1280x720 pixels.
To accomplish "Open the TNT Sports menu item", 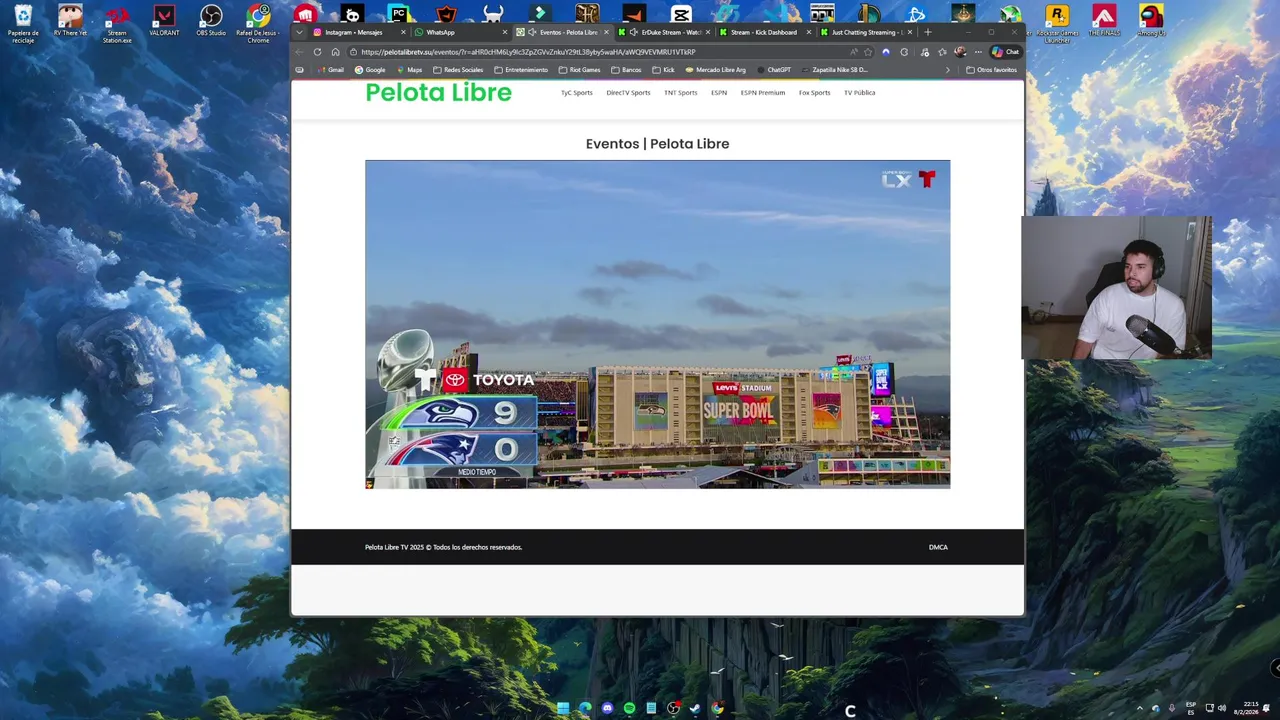I will click(681, 93).
